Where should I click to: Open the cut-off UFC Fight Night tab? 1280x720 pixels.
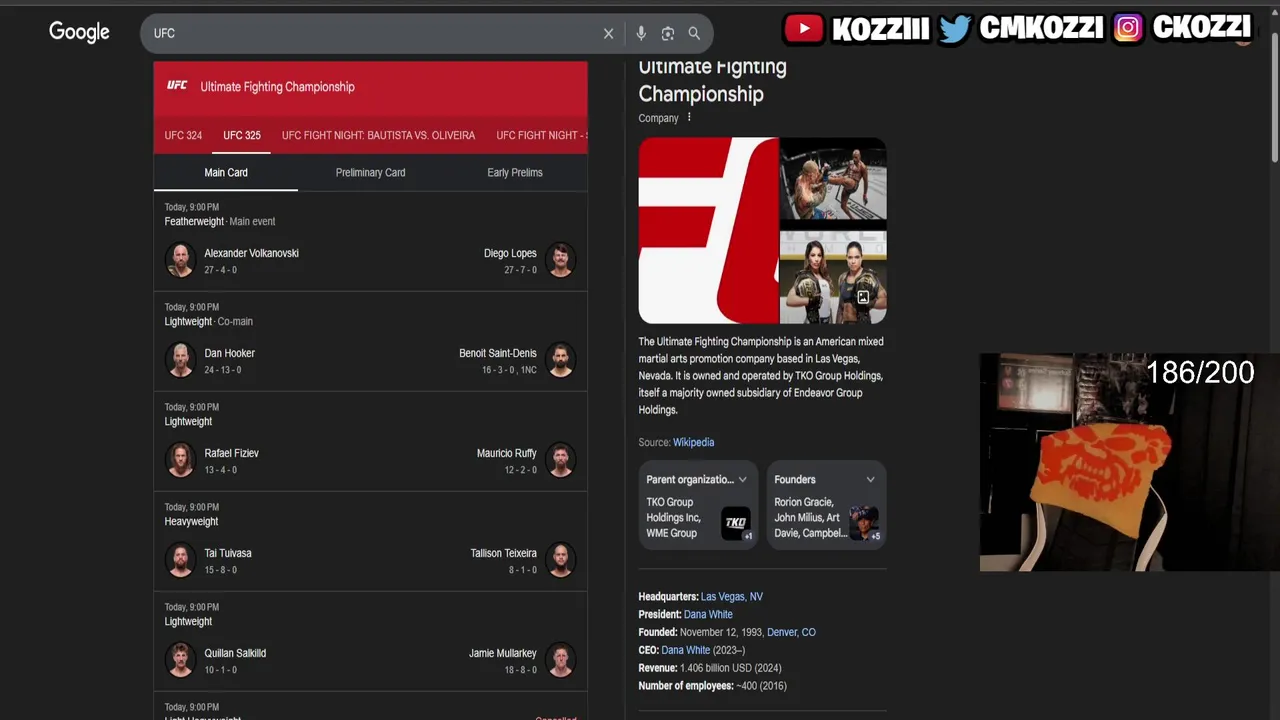[542, 135]
